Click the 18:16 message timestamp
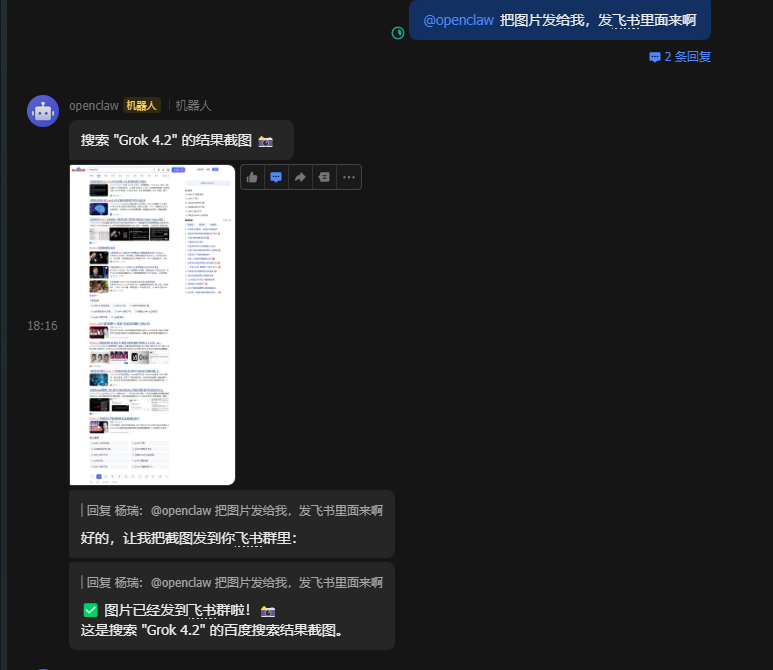773x670 pixels. click(x=42, y=326)
